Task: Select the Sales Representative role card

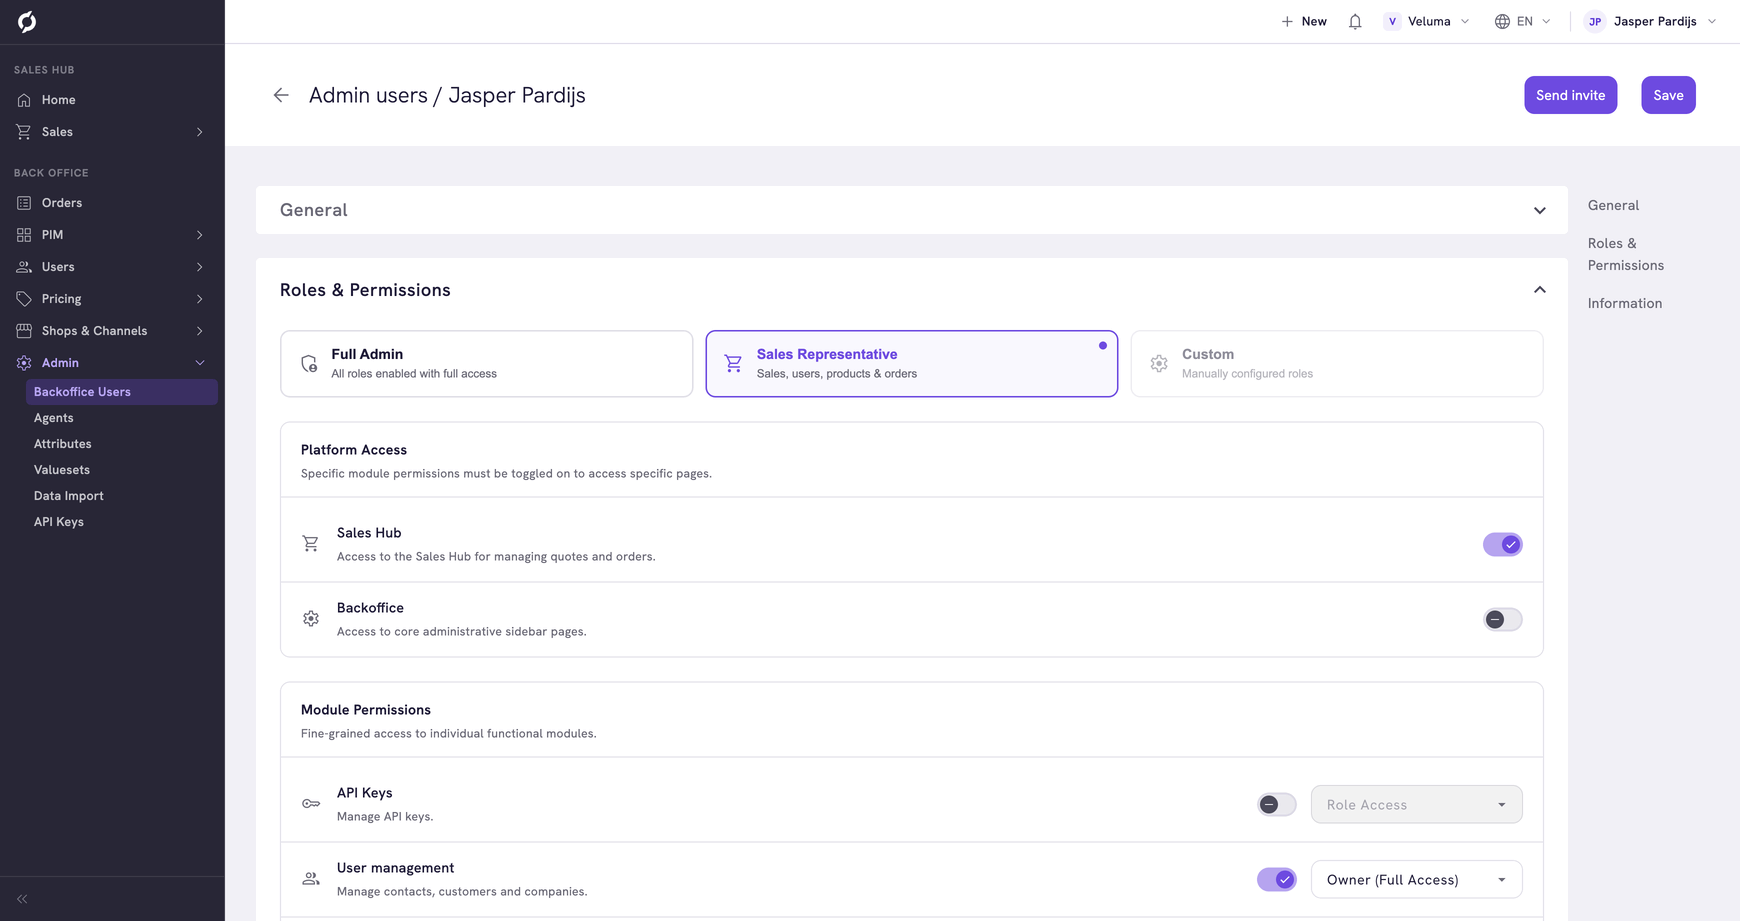Action: [x=912, y=364]
